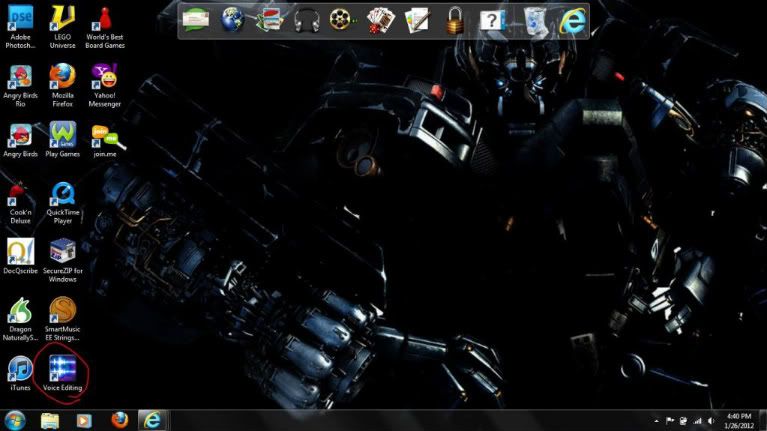Open the playing cards dock icon
The width and height of the screenshot is (767, 431).
tap(381, 20)
